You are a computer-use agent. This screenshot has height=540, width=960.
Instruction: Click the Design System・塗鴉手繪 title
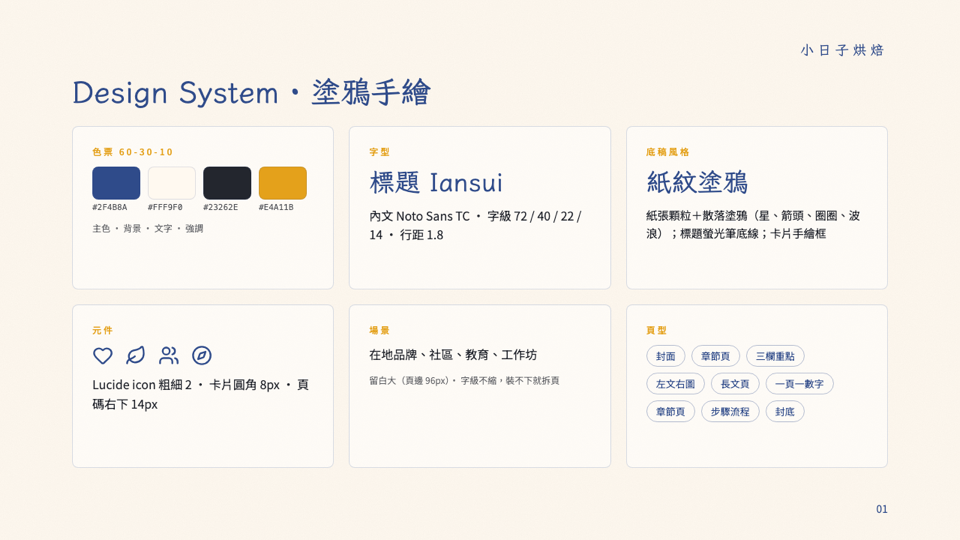pos(252,92)
